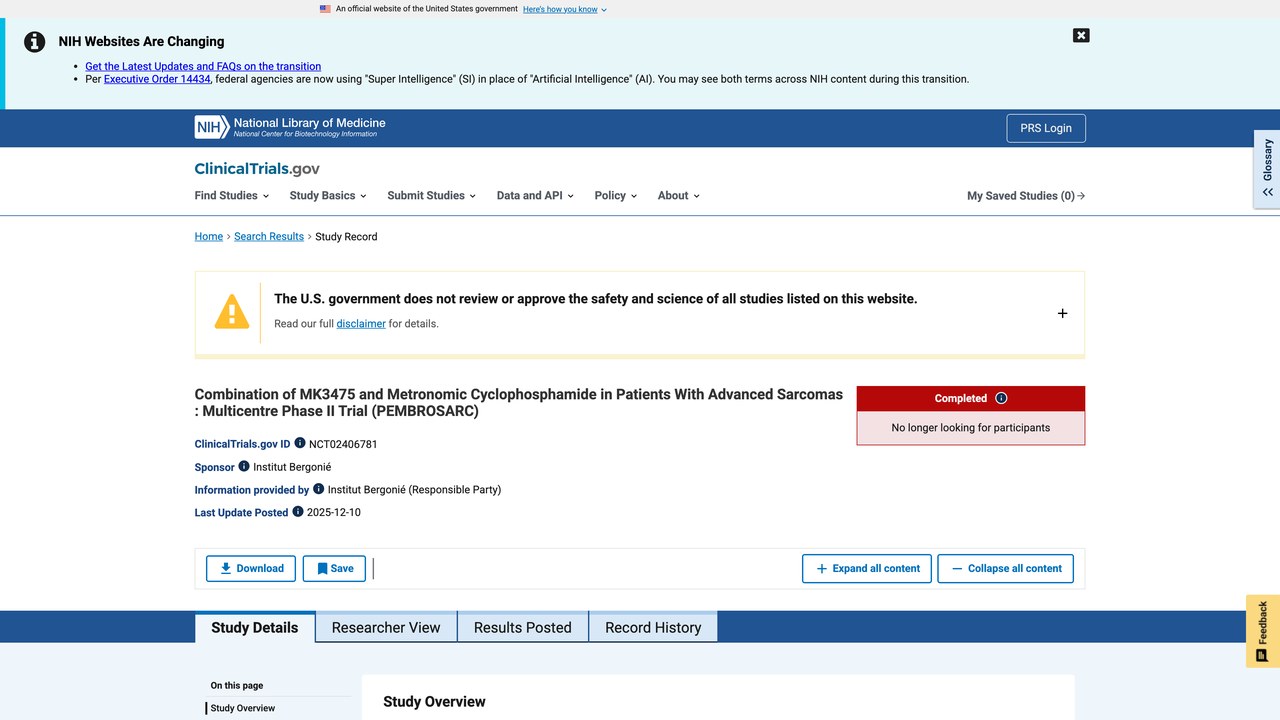Expand the government disclaimer with plus icon

pos(1062,313)
